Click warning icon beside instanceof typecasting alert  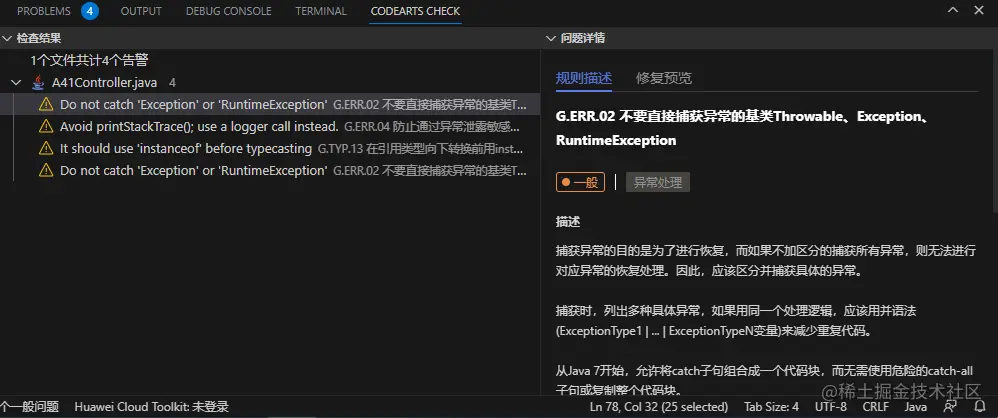click(46, 148)
